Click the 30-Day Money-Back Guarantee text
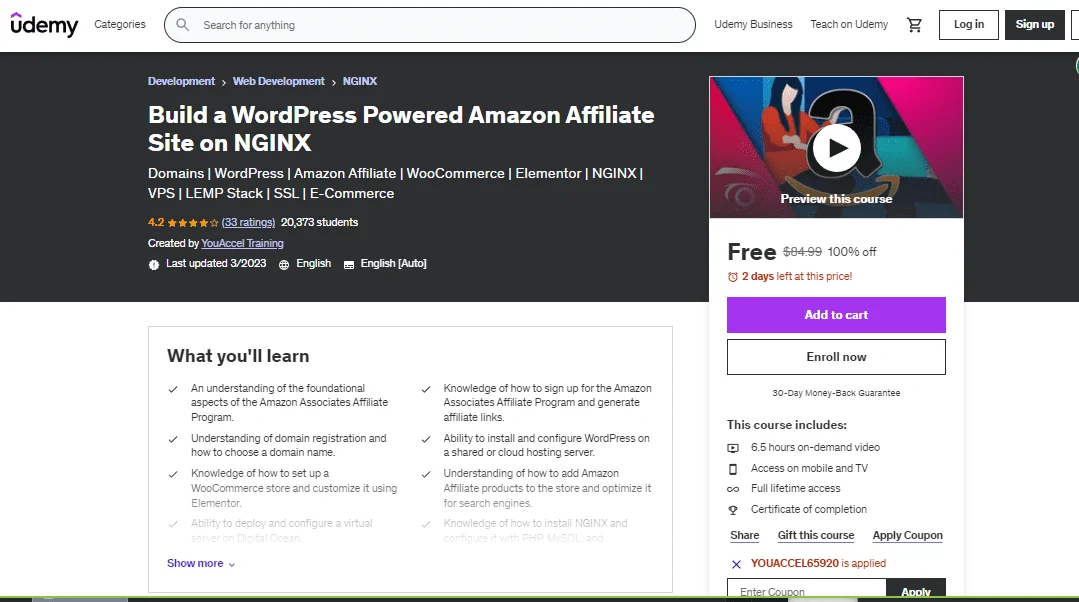Viewport: 1079px width, 602px height. click(x=836, y=393)
